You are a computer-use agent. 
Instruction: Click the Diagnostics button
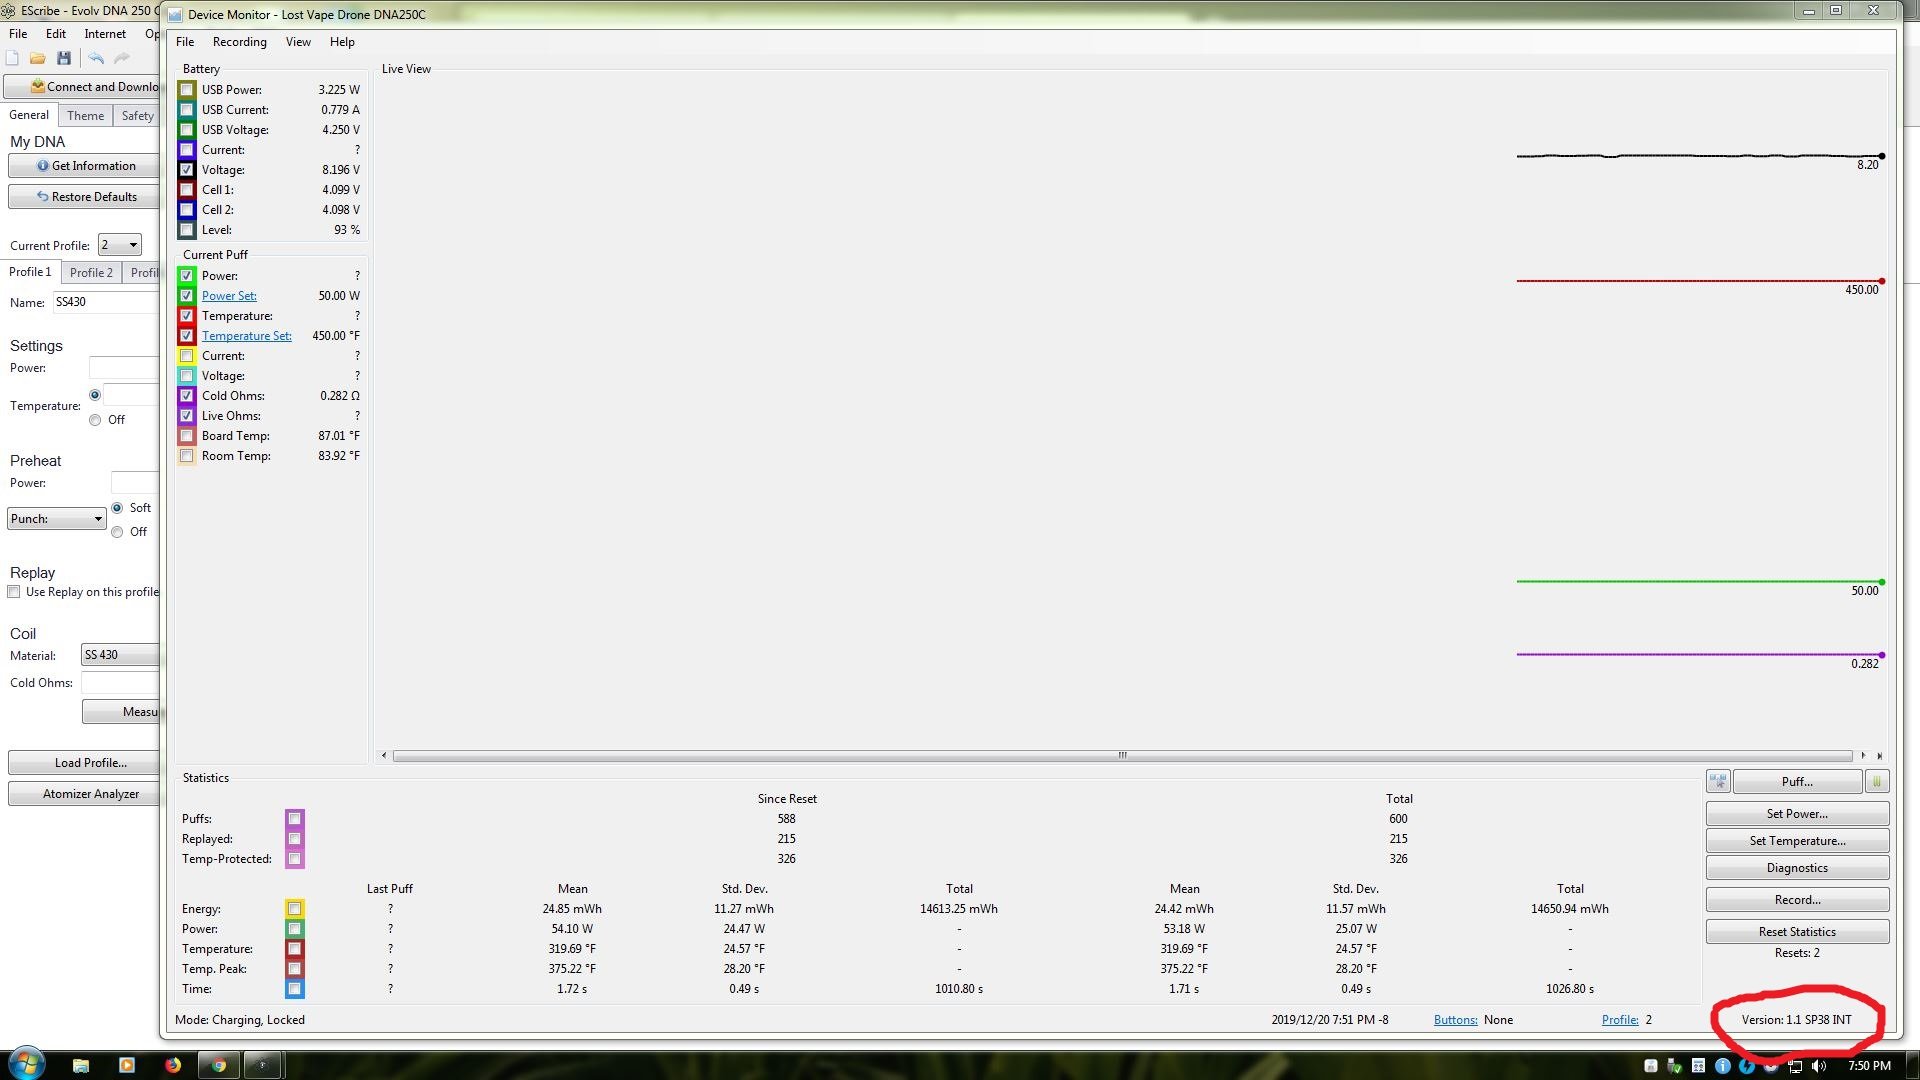click(1796, 868)
